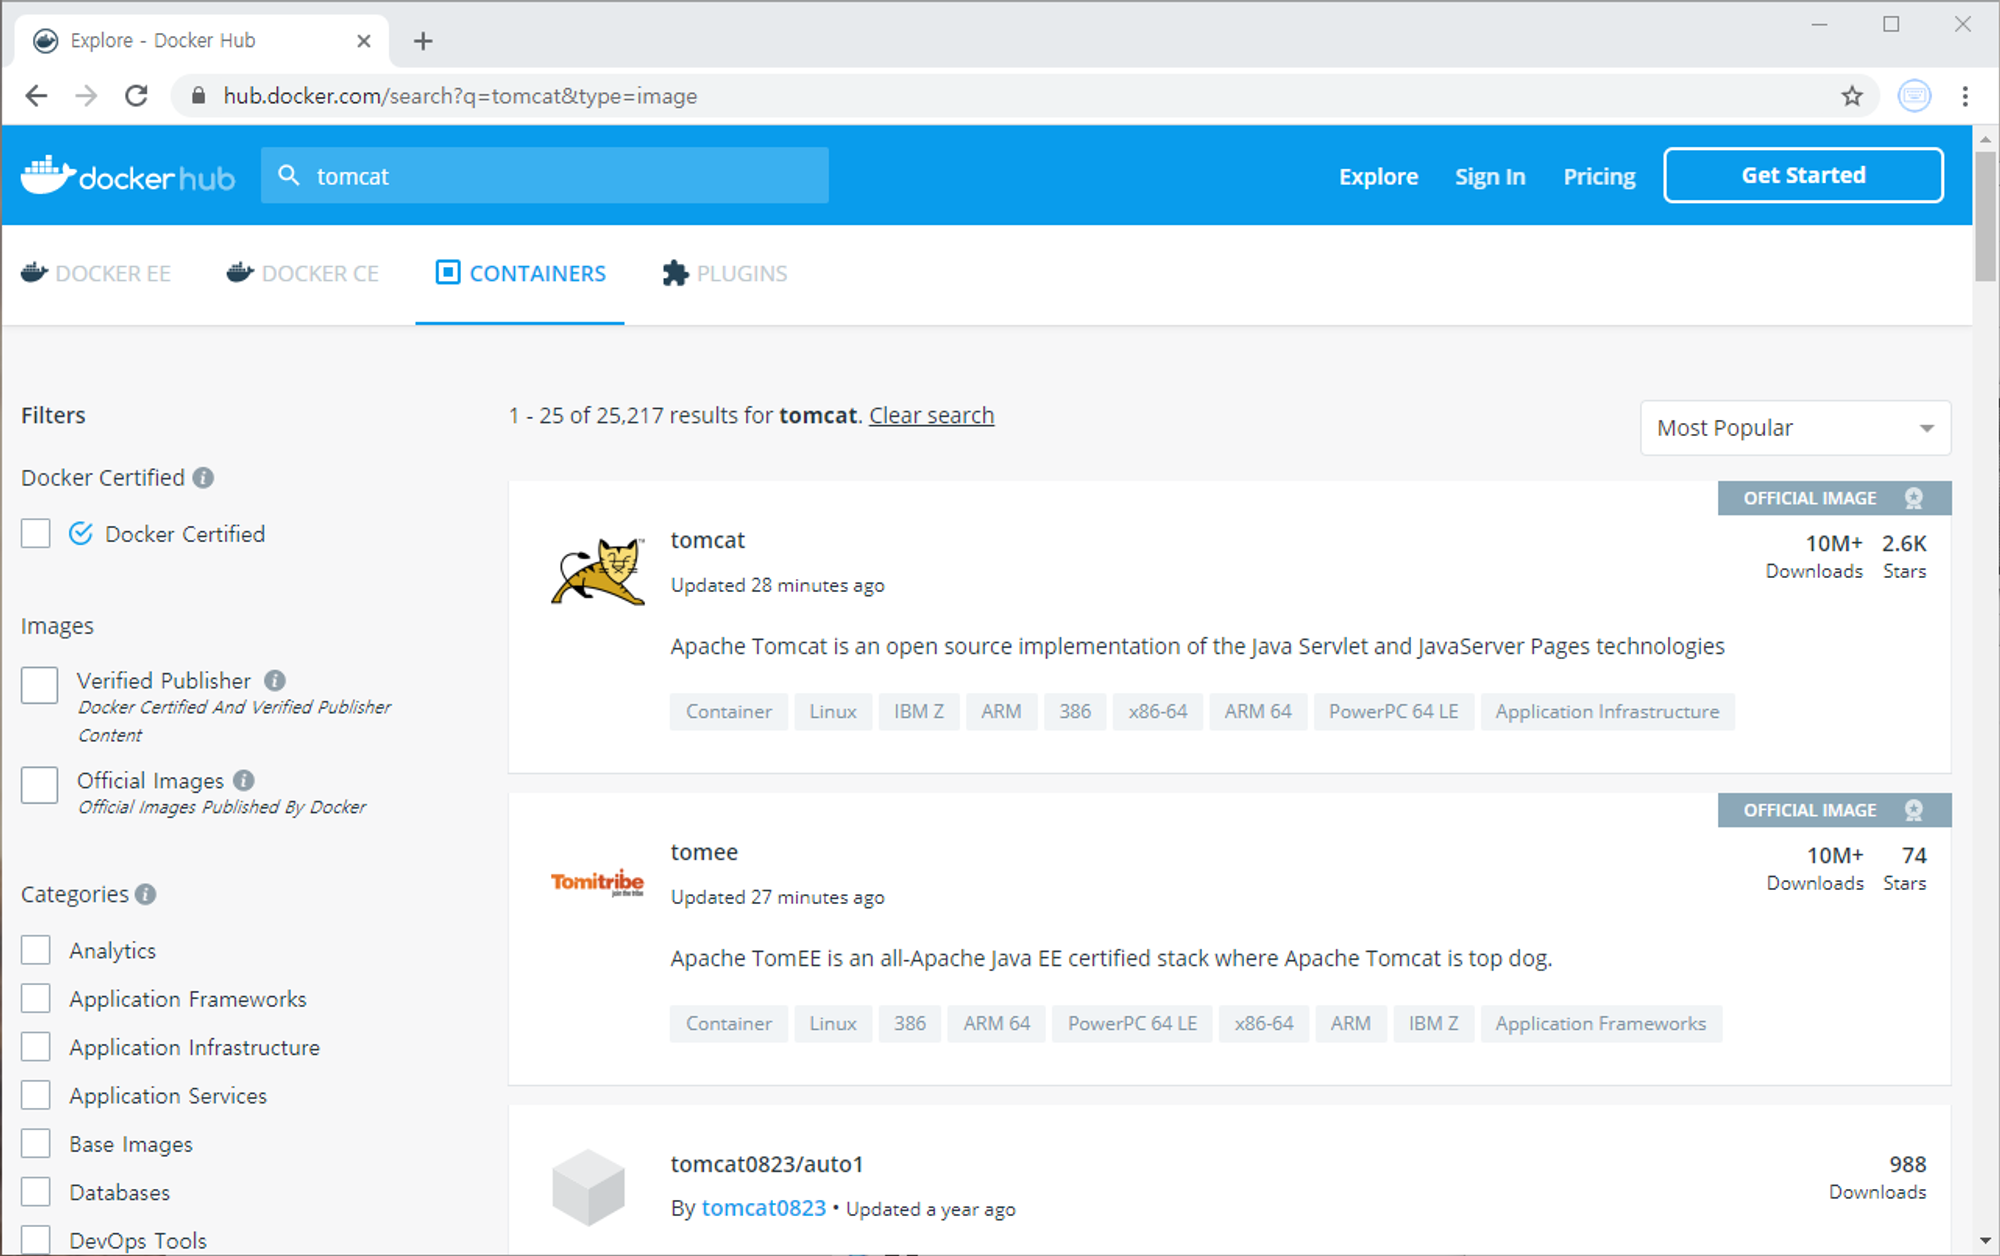Click the scrollbar down arrow

(1985, 1241)
